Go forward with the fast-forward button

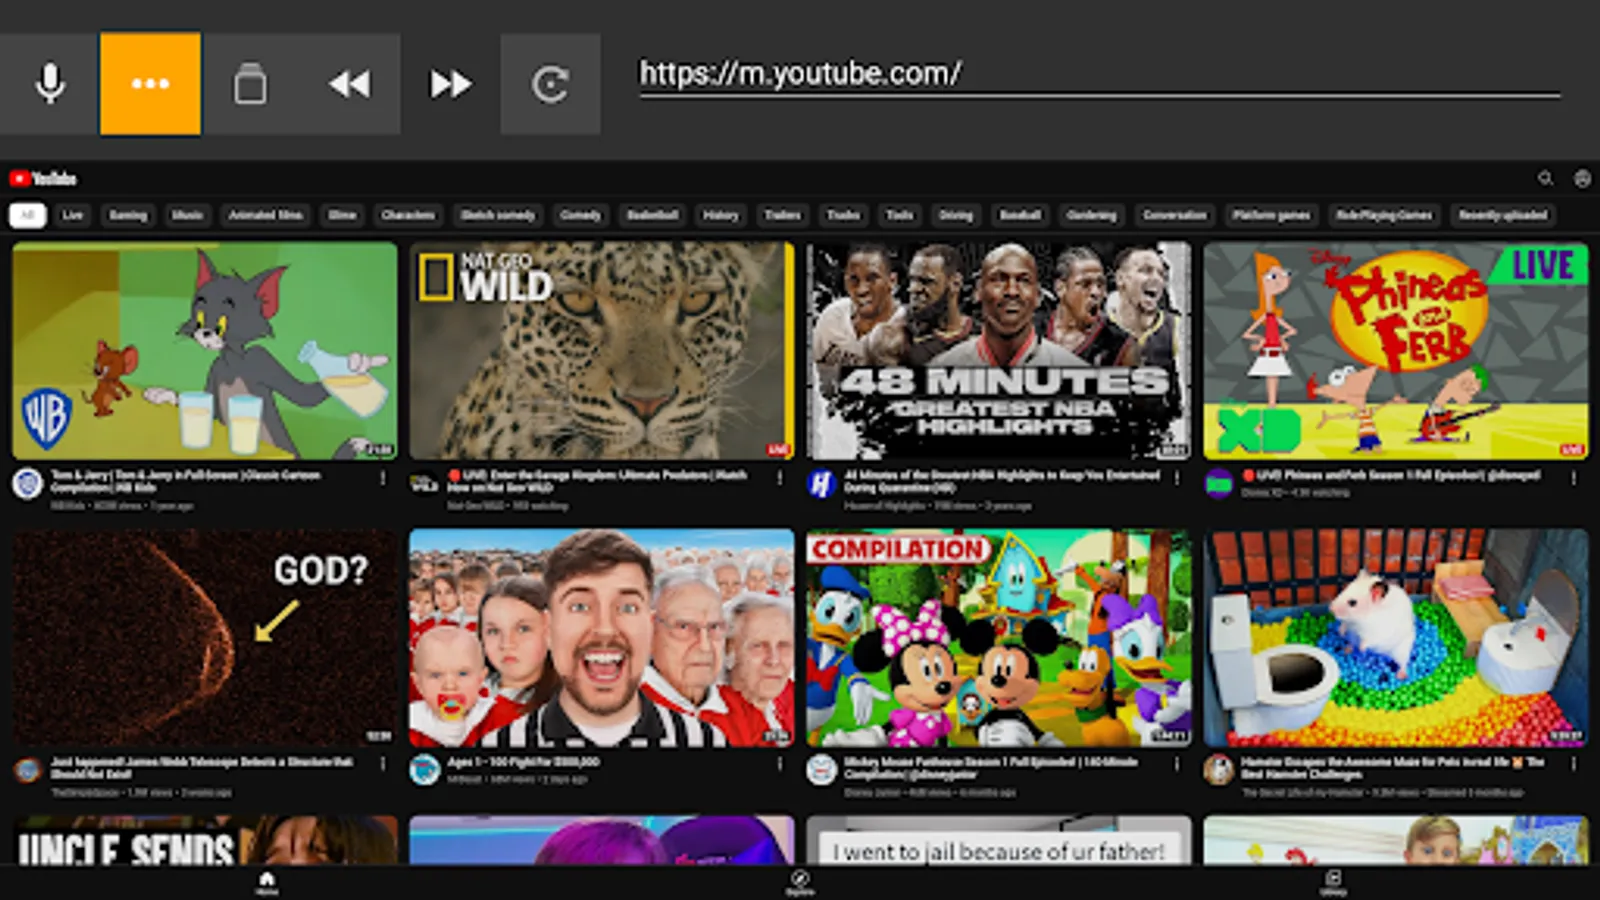click(x=450, y=84)
